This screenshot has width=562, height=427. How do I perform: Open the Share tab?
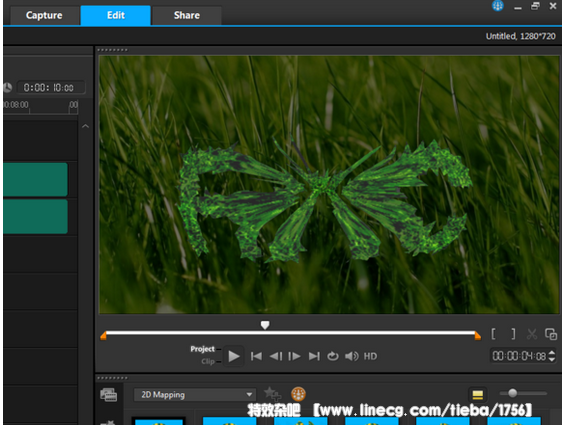[x=187, y=15]
